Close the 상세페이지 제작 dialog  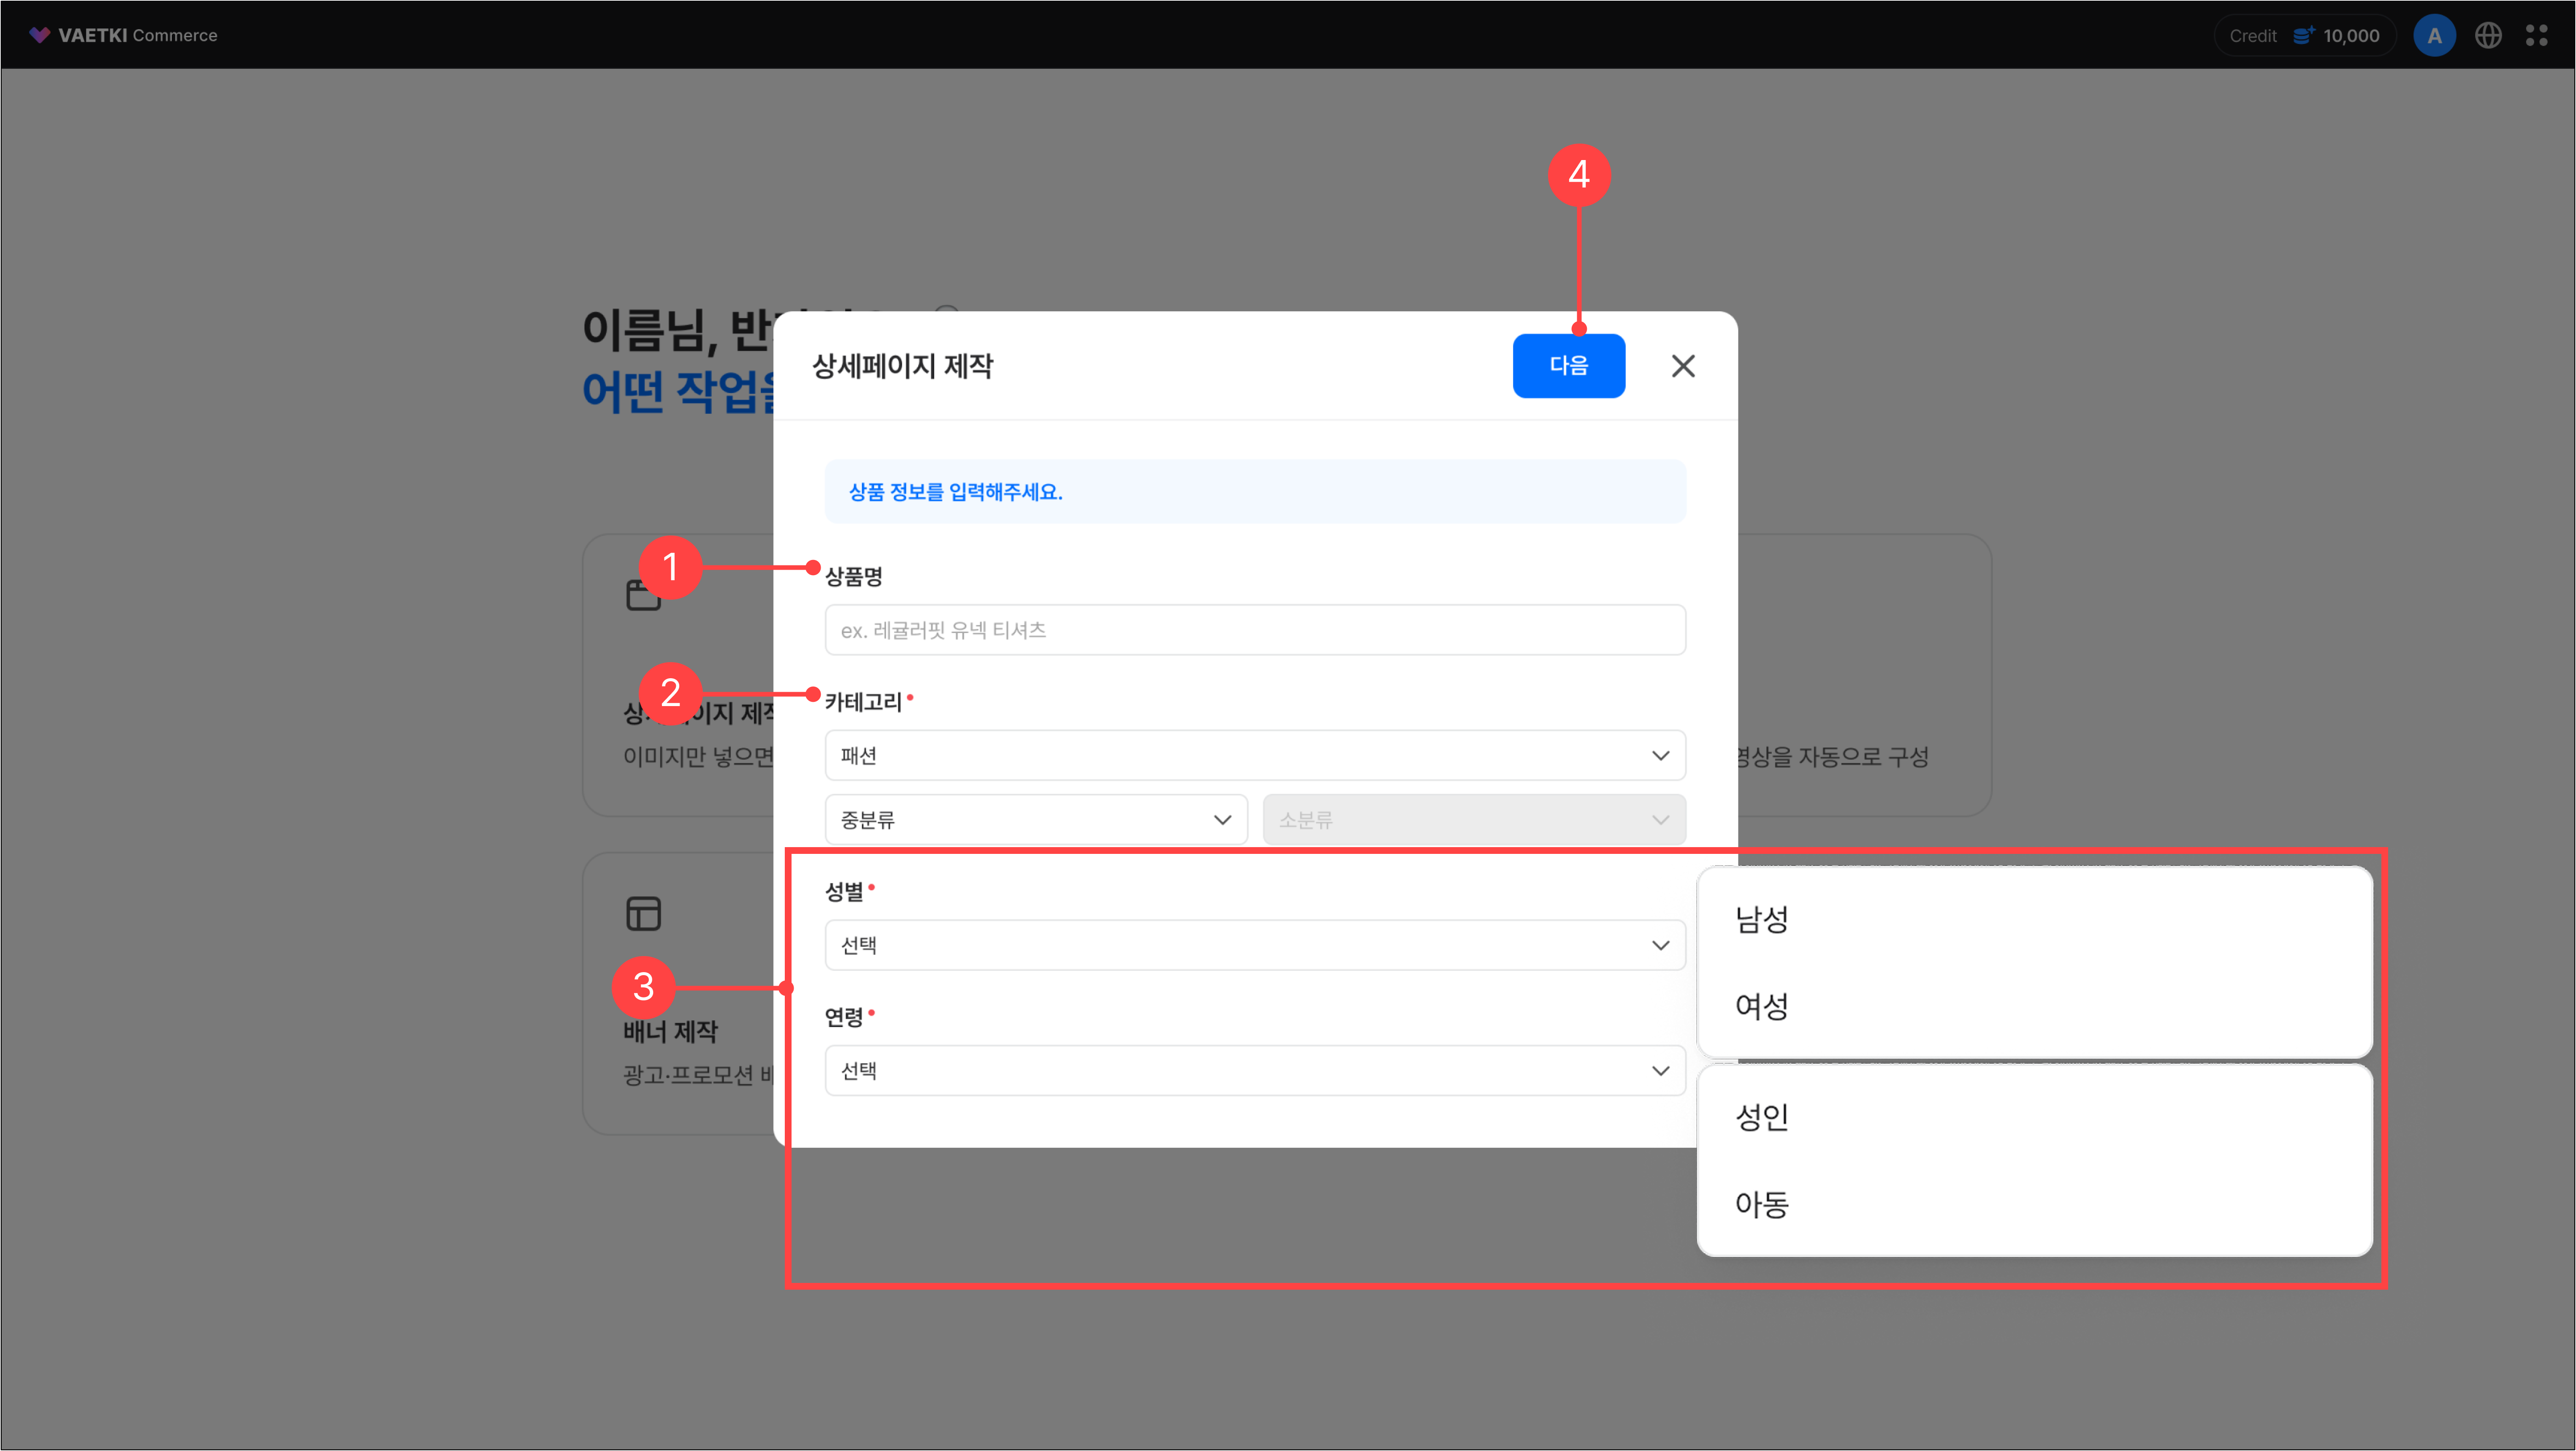coord(1683,366)
